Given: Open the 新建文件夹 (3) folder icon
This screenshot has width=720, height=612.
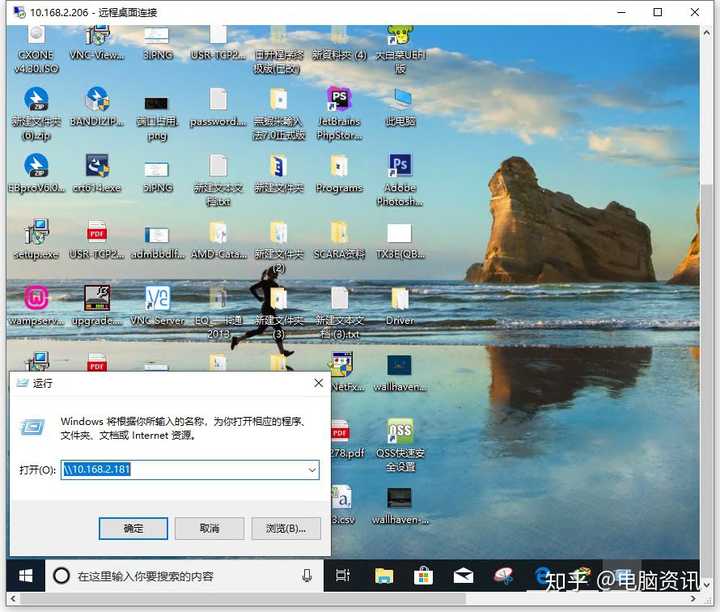Looking at the screenshot, I should (279, 312).
